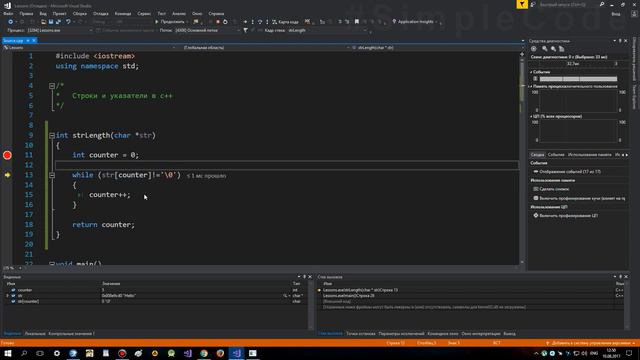Stop debugging with the red stop icon

click(218, 22)
